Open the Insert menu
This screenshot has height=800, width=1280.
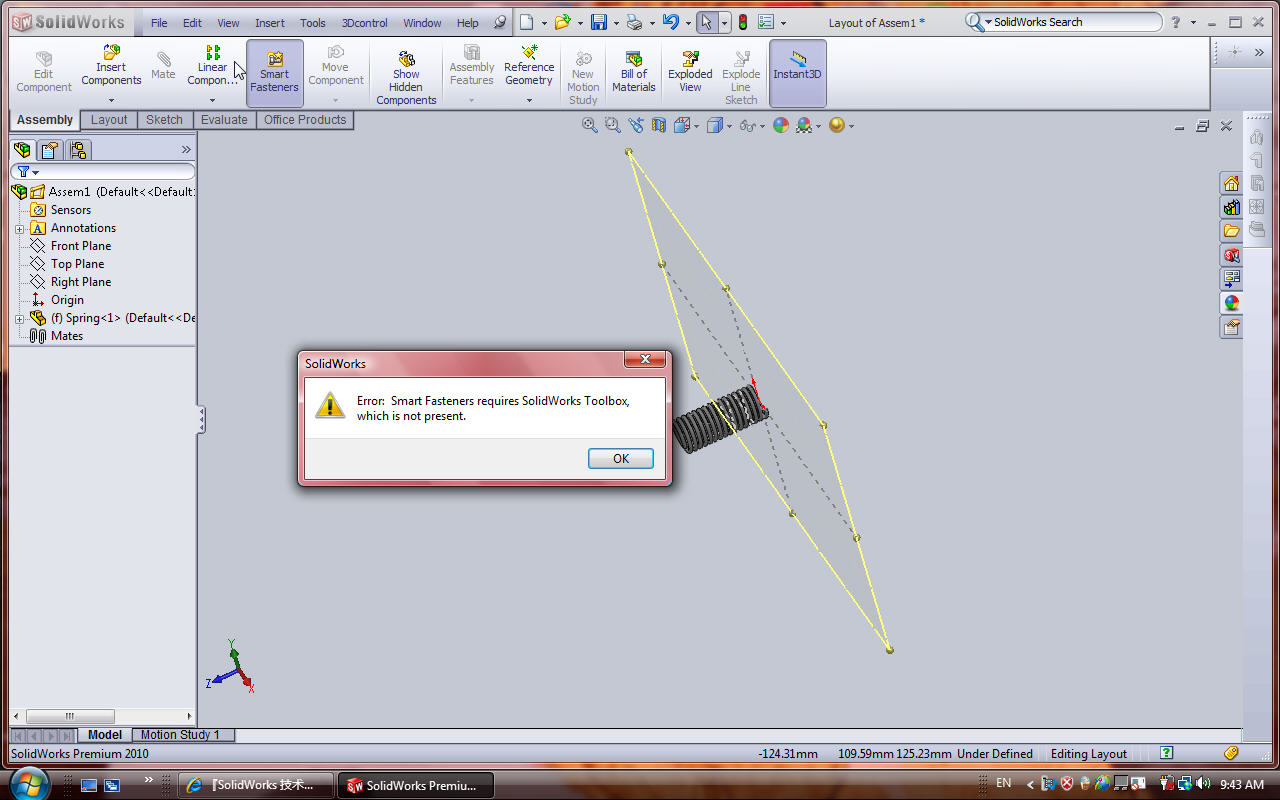(270, 23)
